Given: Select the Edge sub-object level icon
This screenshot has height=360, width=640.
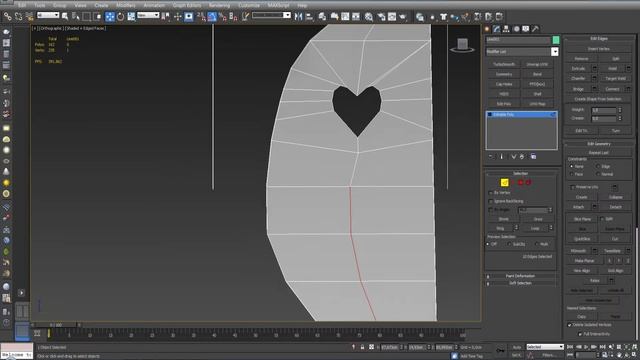Looking at the screenshot, I should point(504,182).
